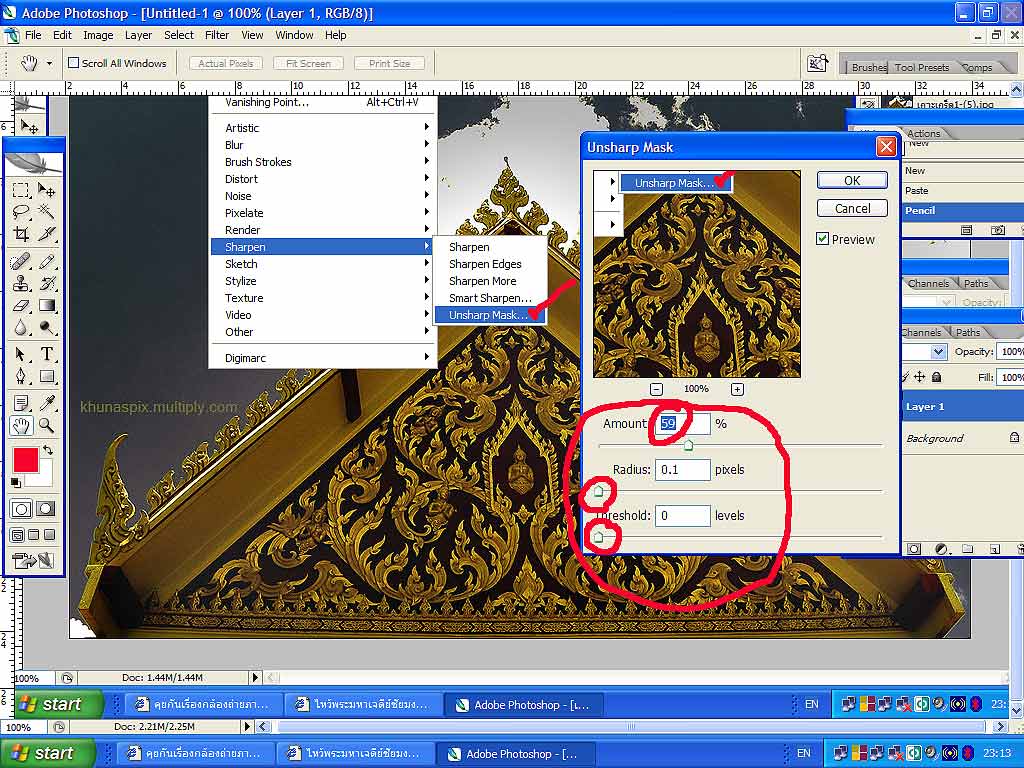This screenshot has width=1024, height=768.
Task: Choose Smart Sharpen from submenu
Action: 490,298
